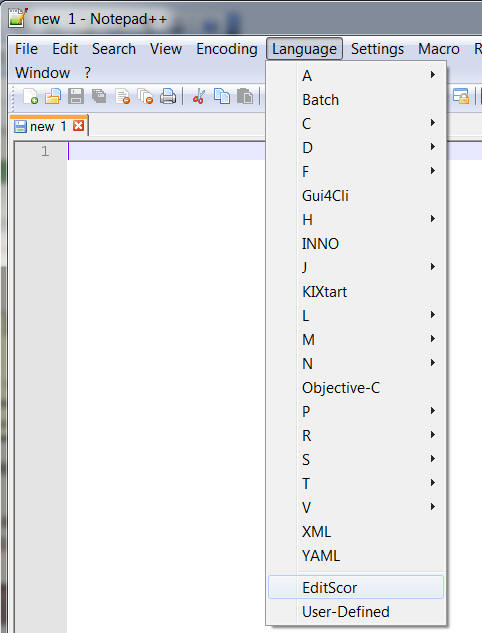The width and height of the screenshot is (482, 633).
Task: Click the Save floppy disk icon
Action: (76, 96)
